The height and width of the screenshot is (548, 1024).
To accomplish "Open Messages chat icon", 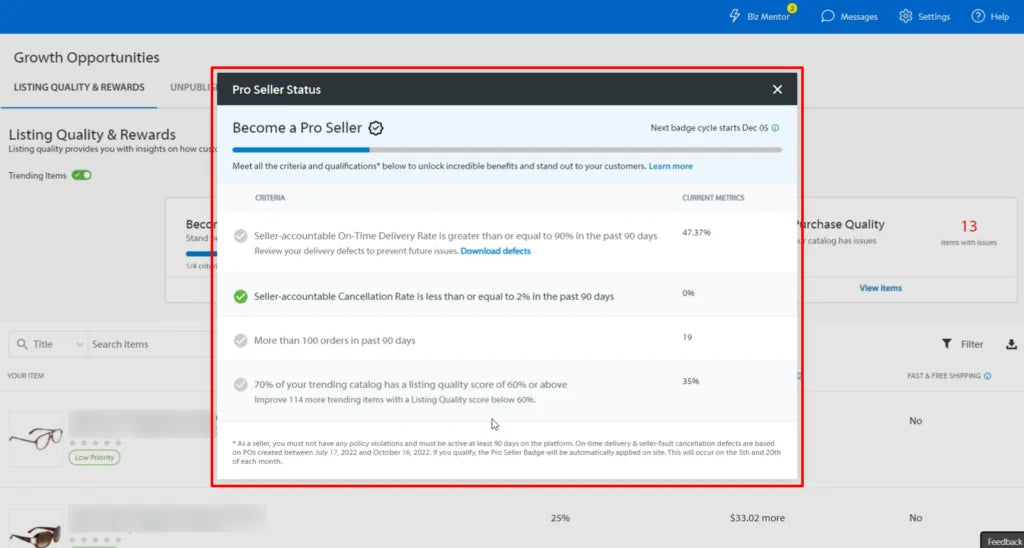I will (828, 16).
